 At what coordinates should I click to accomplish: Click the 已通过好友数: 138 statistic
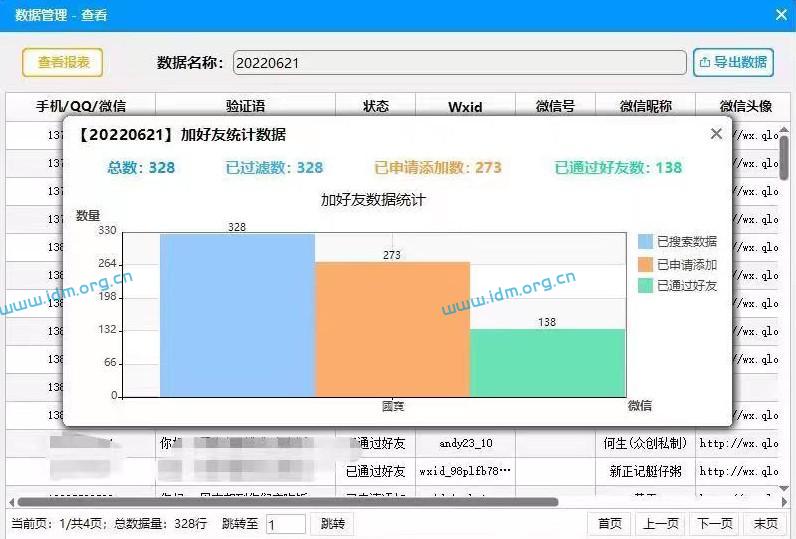pos(618,167)
